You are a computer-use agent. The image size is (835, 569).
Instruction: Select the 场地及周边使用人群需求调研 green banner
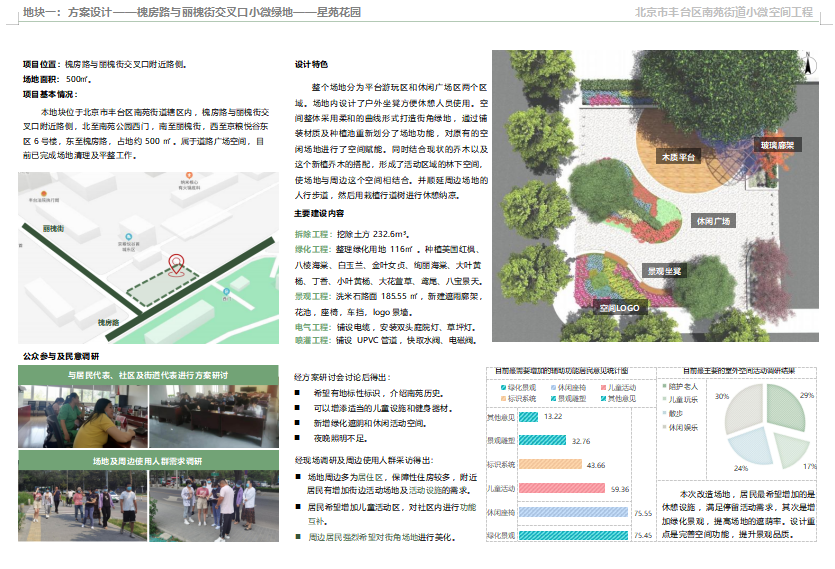(x=147, y=461)
